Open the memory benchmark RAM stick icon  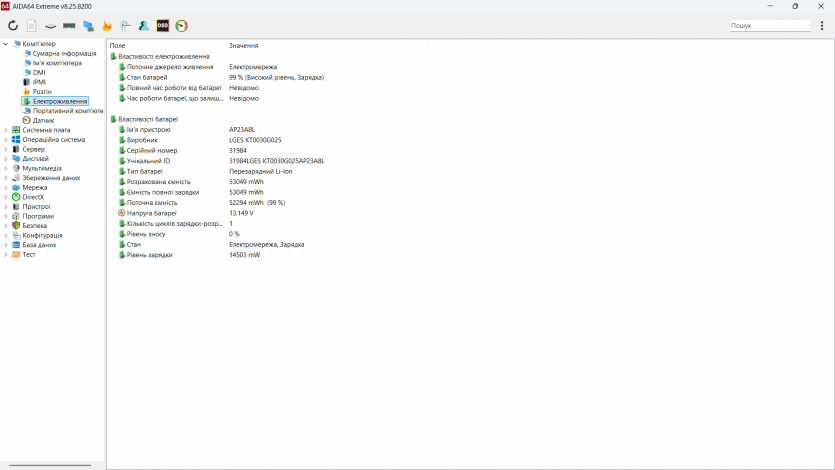tap(69, 26)
